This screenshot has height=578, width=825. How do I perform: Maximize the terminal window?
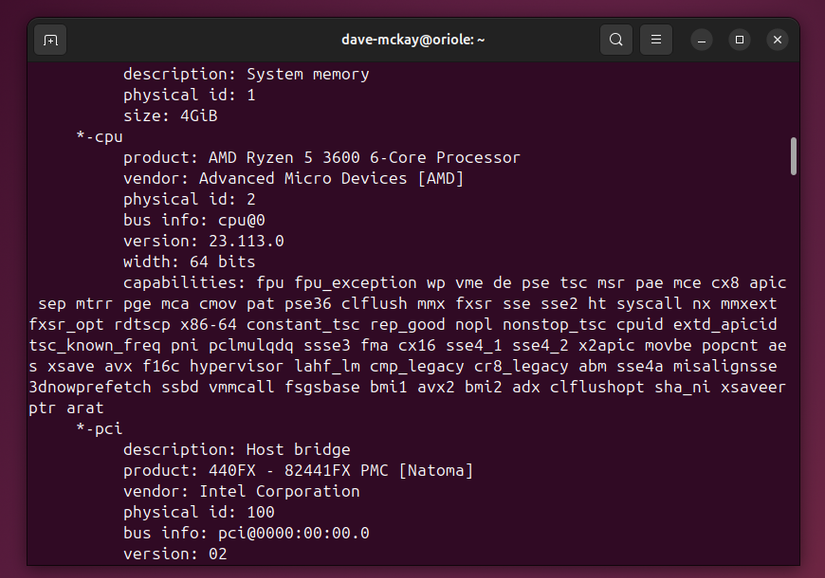click(739, 40)
